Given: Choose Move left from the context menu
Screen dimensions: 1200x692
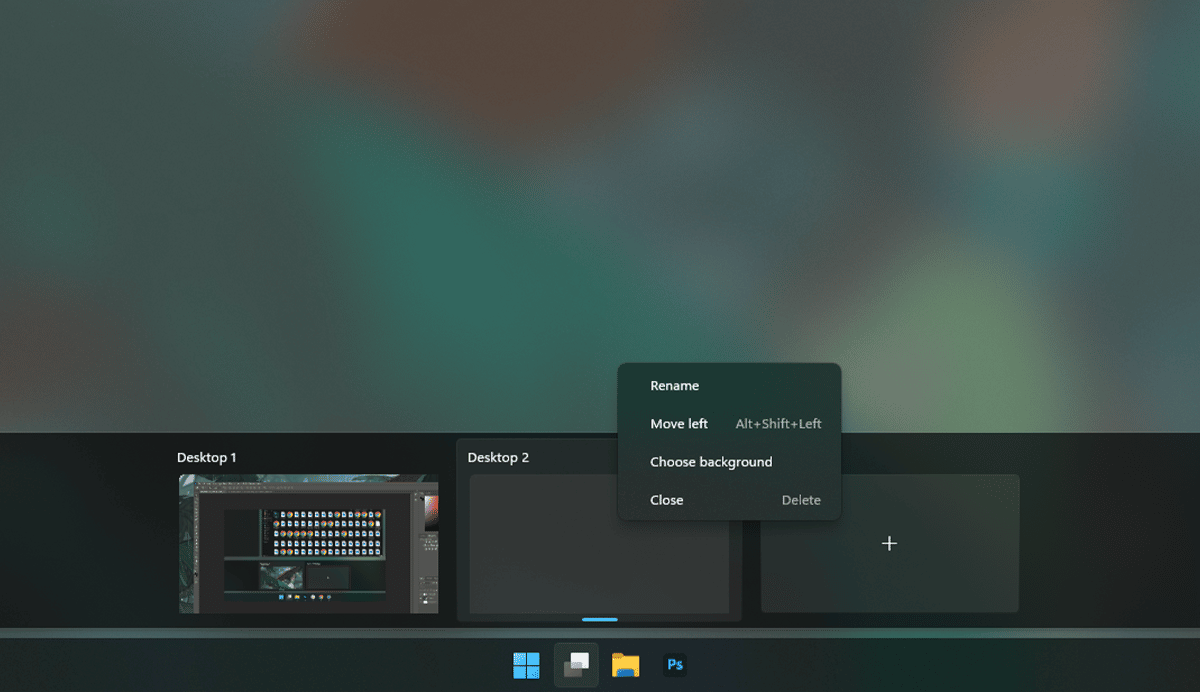Looking at the screenshot, I should click(x=679, y=424).
